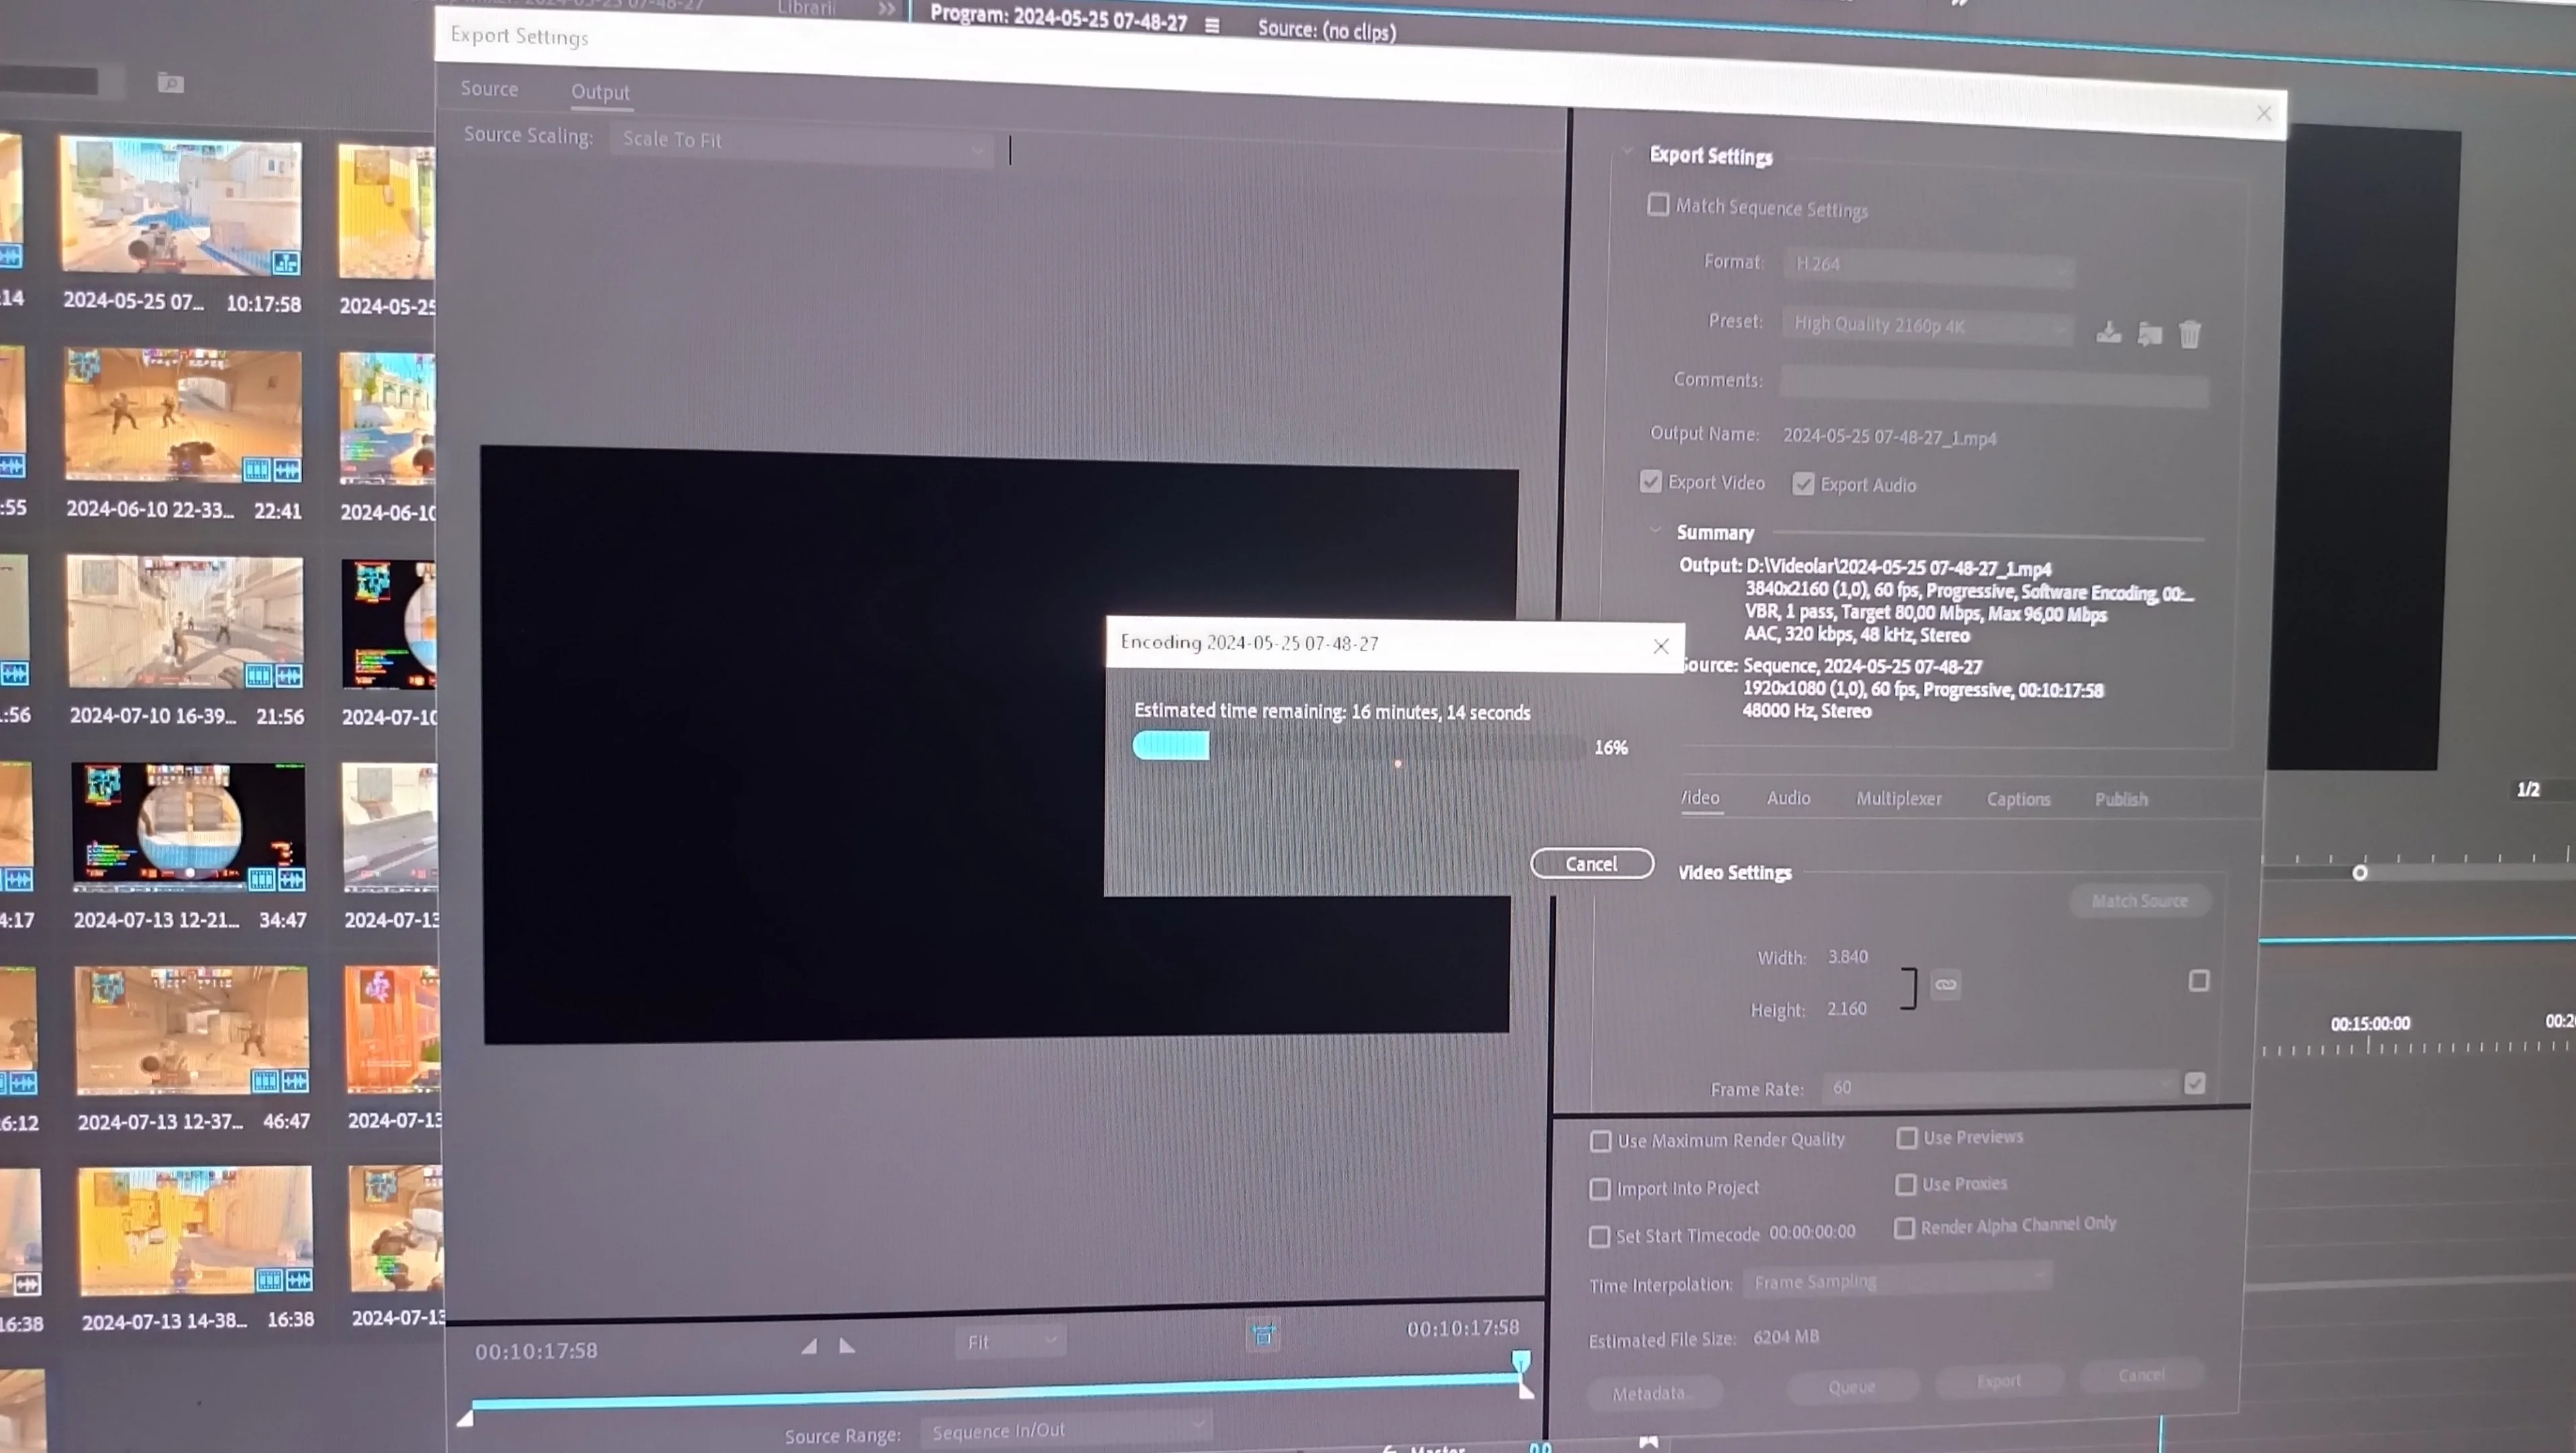Screen dimensions: 2576x1453
Task: Cancel the encoding in the progress dialog
Action: pyautogui.click(x=1592, y=864)
